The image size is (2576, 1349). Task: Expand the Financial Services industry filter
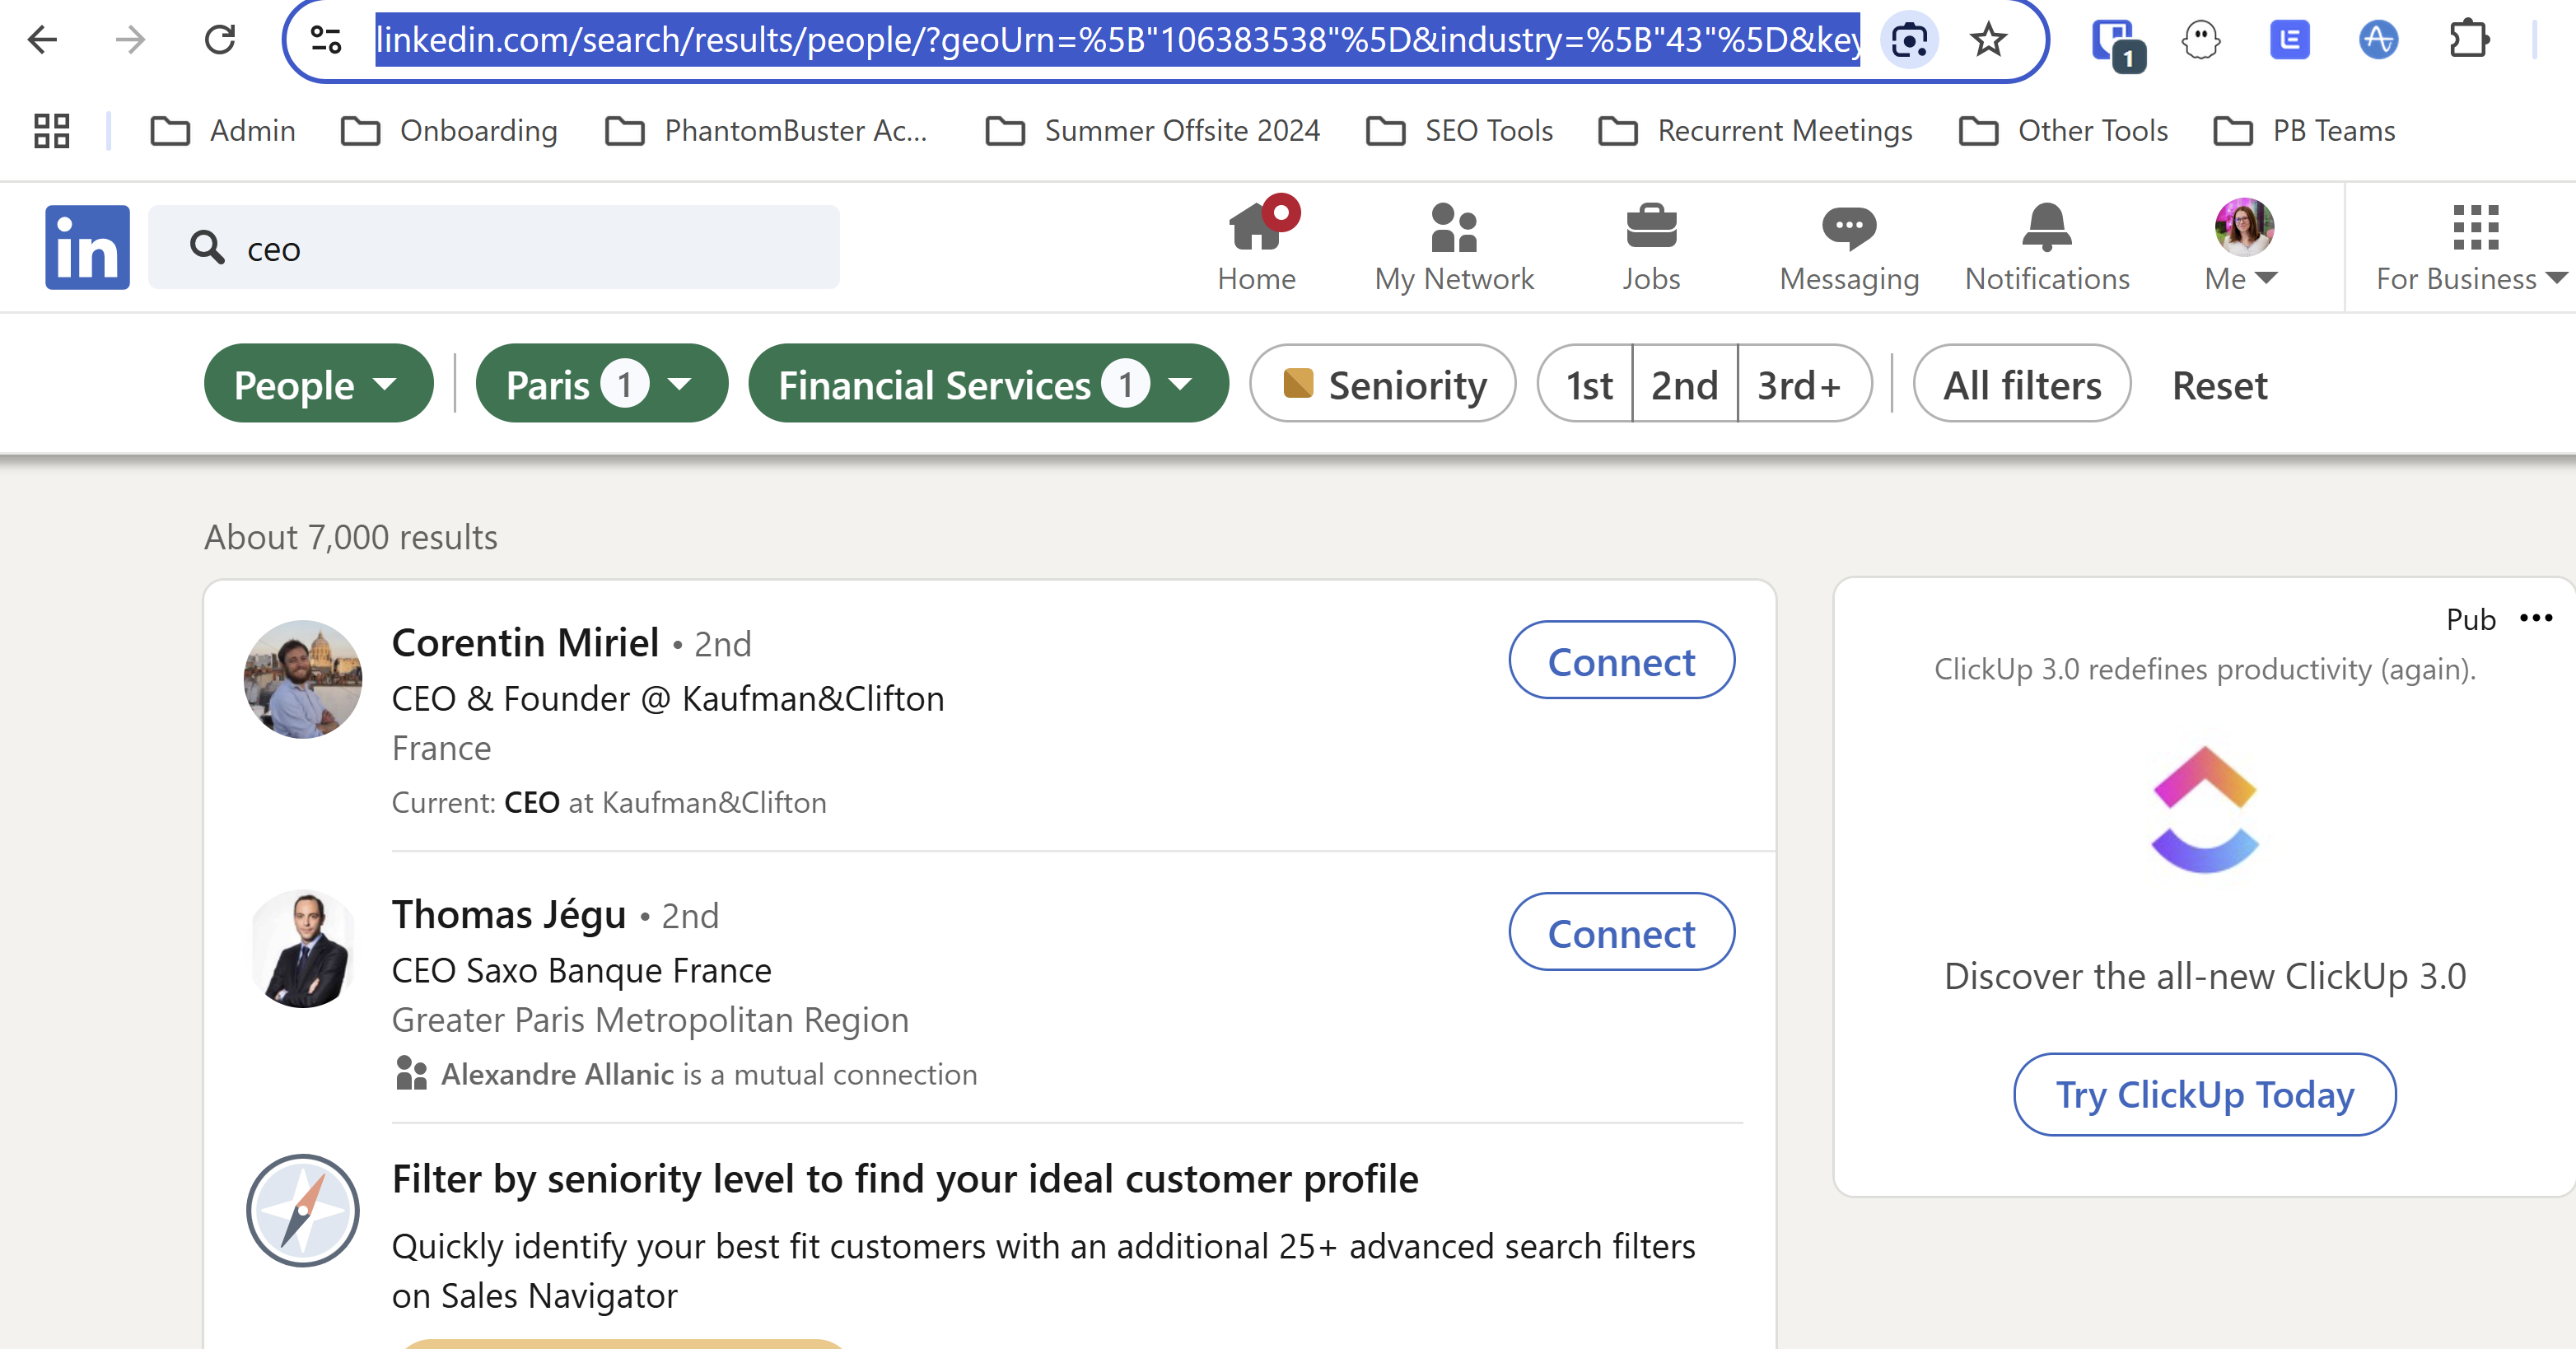[988, 384]
